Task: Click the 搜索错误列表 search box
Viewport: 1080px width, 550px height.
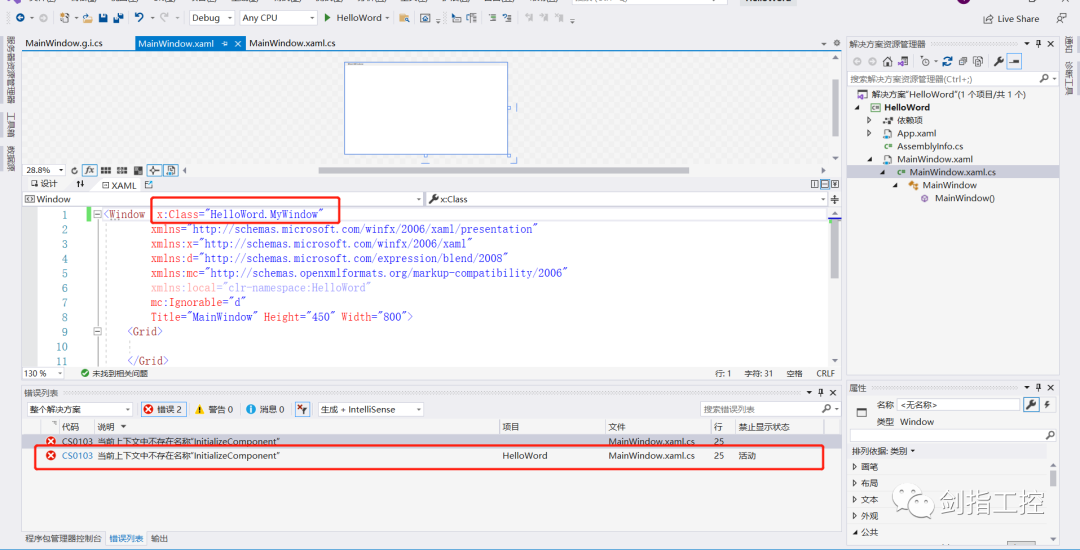Action: pos(761,409)
